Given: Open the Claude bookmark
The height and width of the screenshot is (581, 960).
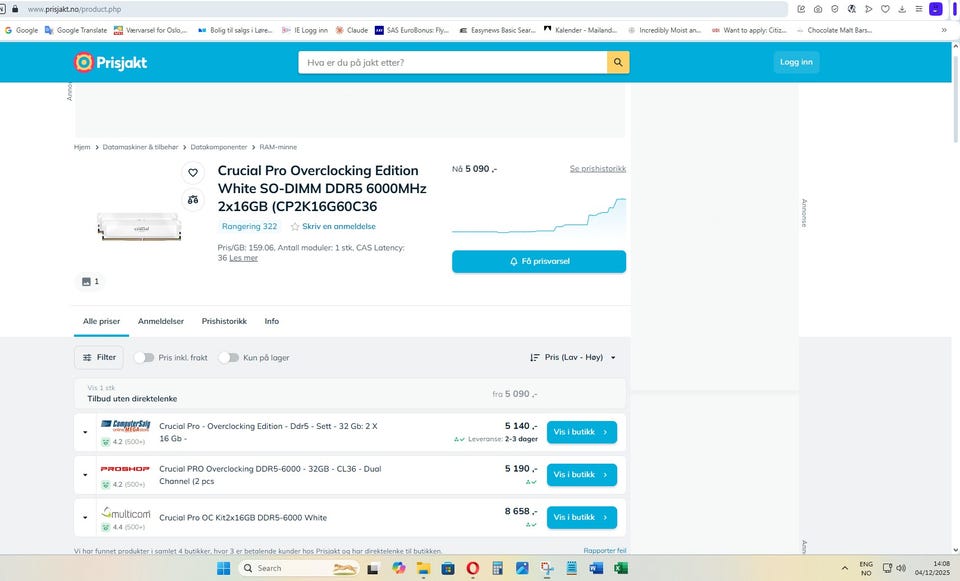Looking at the screenshot, I should pos(352,30).
